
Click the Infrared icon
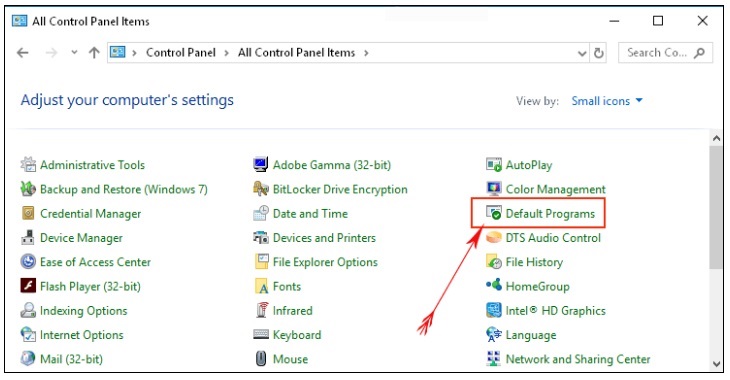[262, 310]
